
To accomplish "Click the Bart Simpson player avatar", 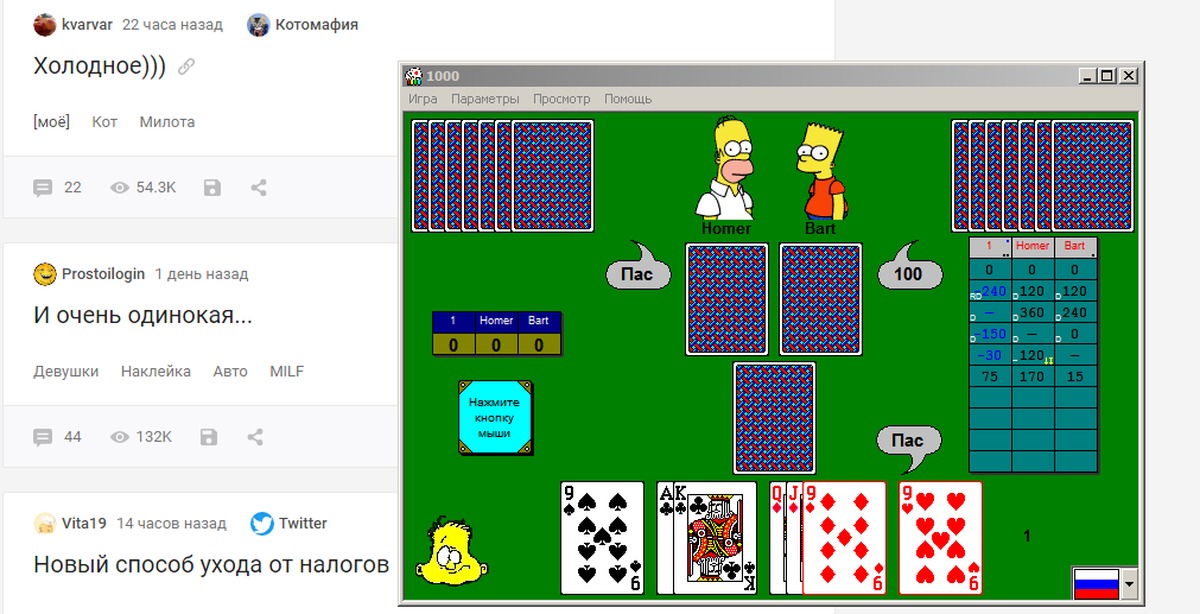I will (x=822, y=171).
